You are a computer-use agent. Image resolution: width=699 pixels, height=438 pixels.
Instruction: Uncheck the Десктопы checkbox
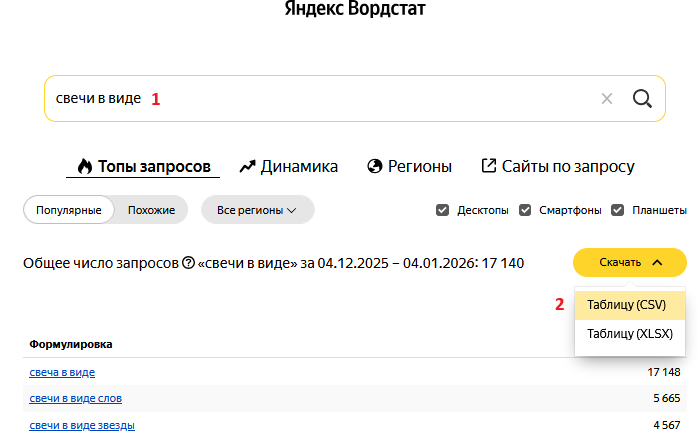pos(442,210)
